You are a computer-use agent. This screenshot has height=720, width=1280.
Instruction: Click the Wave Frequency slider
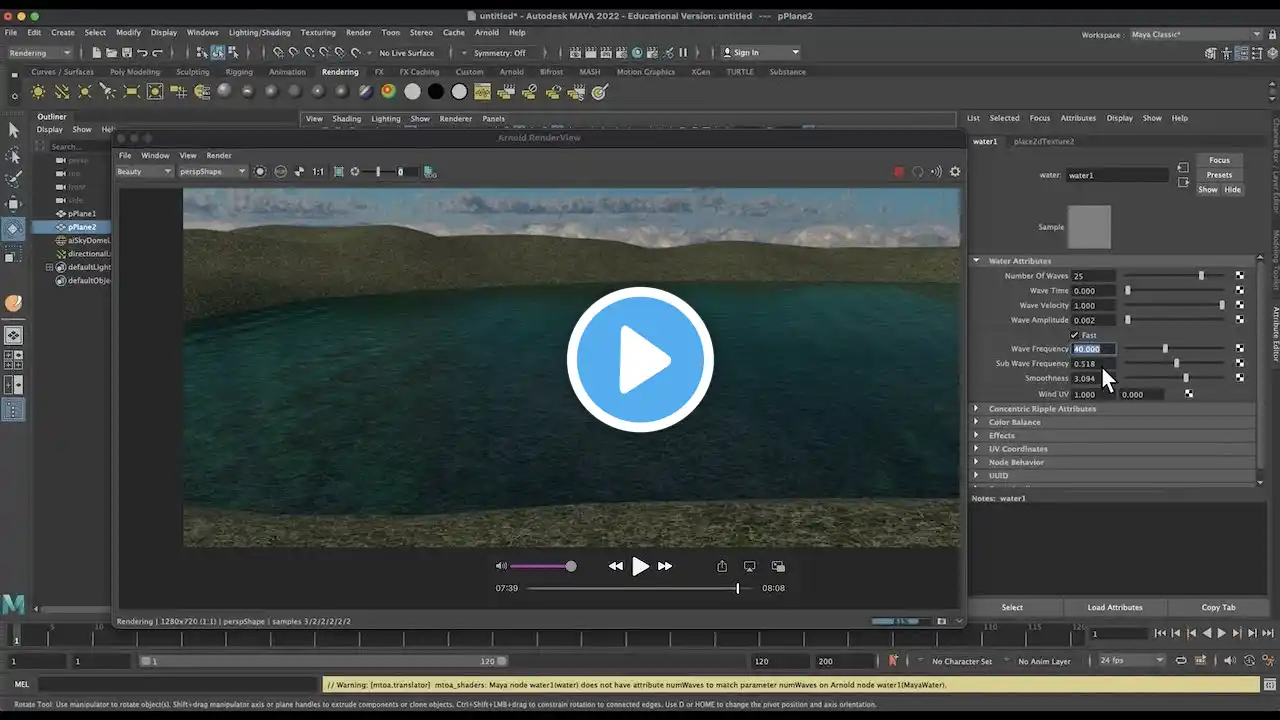1174,349
